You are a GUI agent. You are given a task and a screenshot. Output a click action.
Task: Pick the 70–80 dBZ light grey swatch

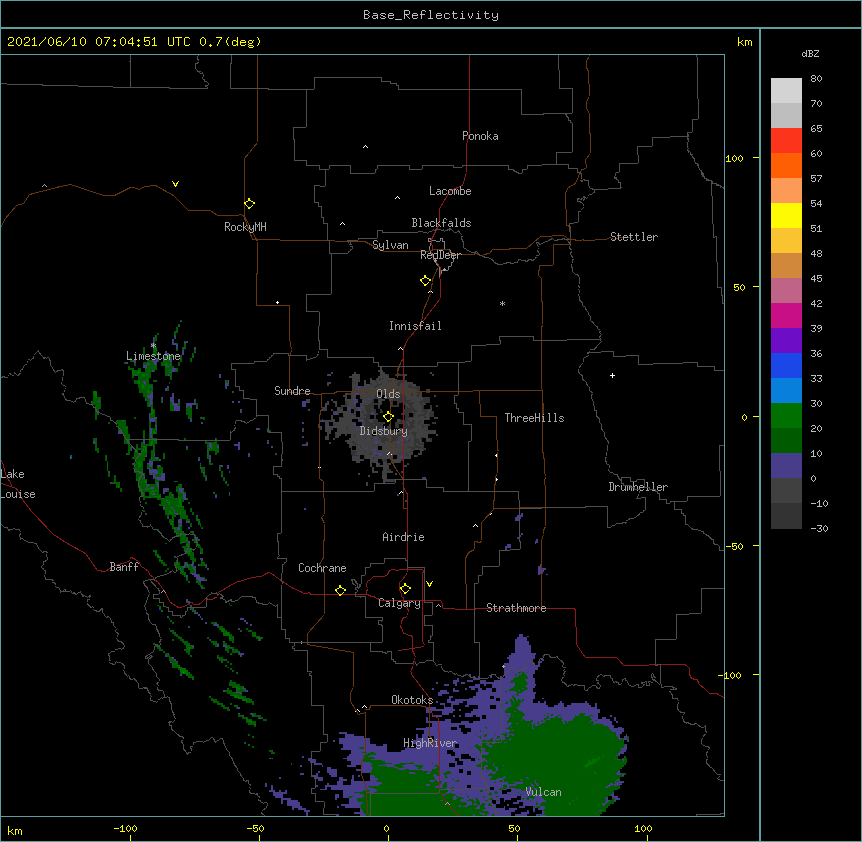786,91
